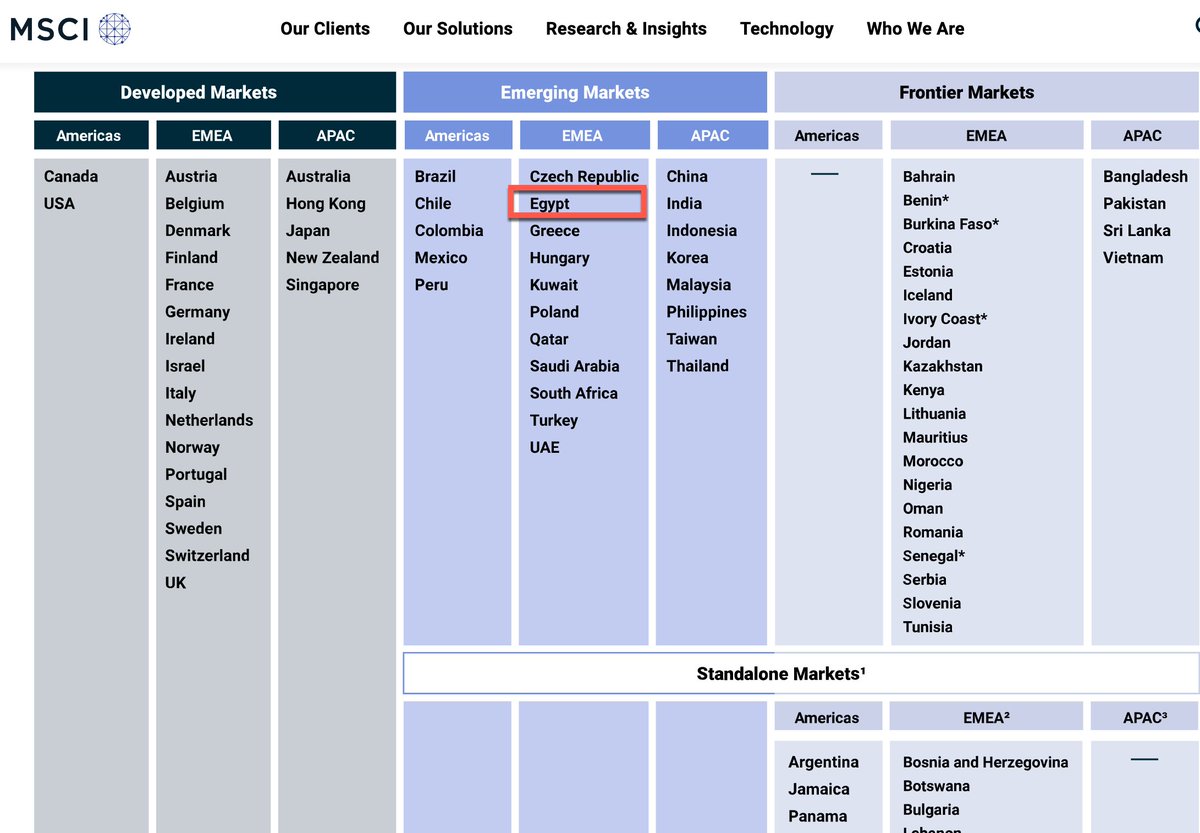Select Standalone EMEA² subheader
Screen dimensions: 1200x833
tap(987, 717)
